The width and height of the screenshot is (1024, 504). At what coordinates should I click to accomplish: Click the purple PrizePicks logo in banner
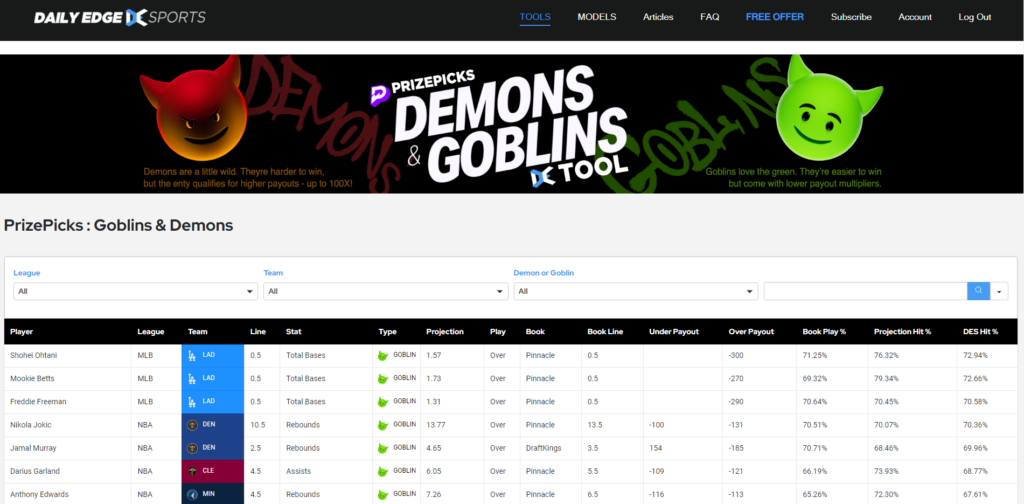coord(379,95)
